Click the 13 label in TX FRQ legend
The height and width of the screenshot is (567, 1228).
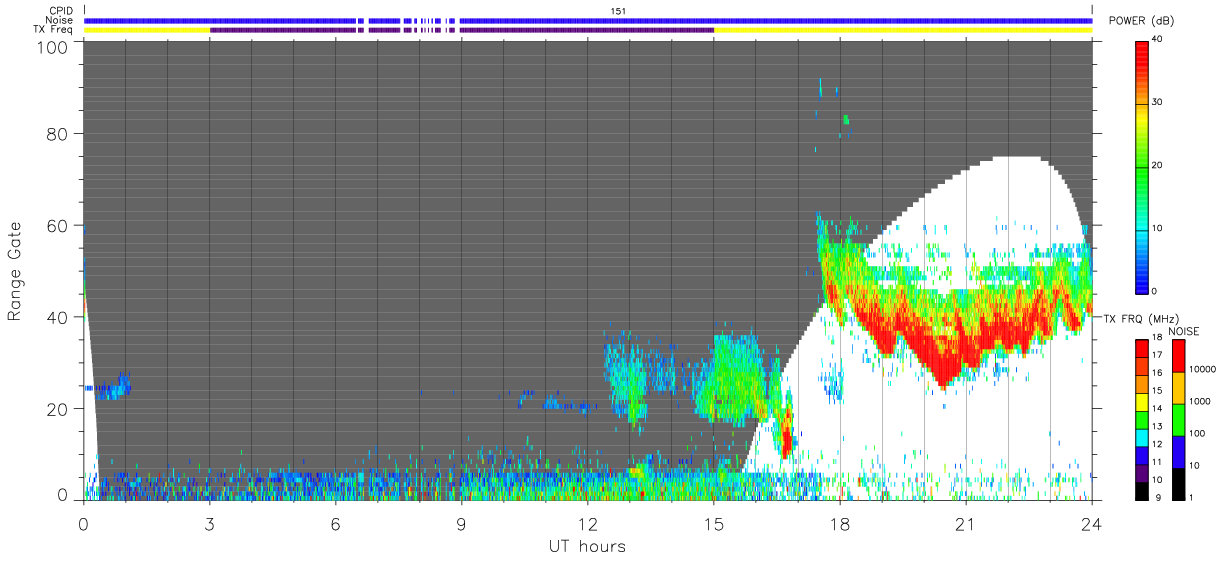tap(1157, 427)
